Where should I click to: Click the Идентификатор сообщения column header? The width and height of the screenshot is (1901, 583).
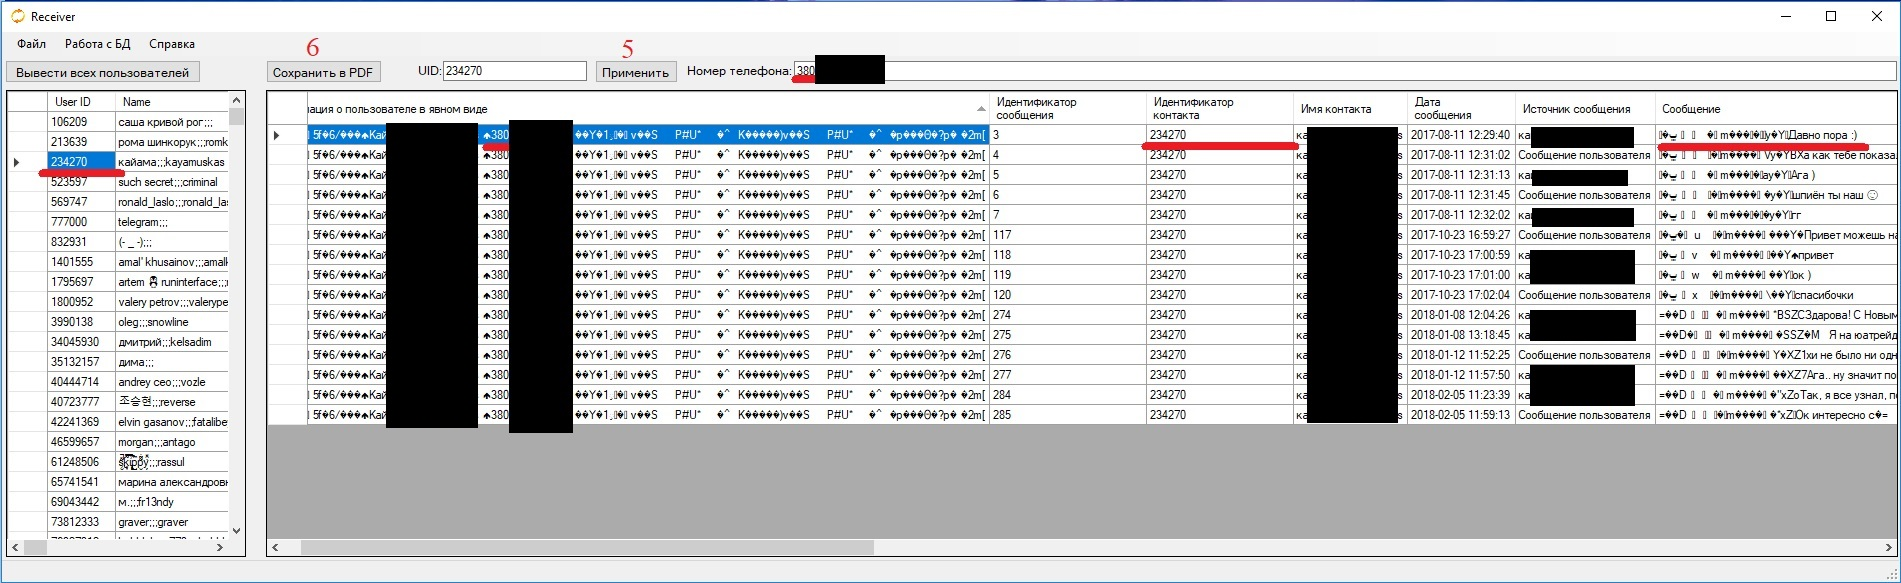1066,108
